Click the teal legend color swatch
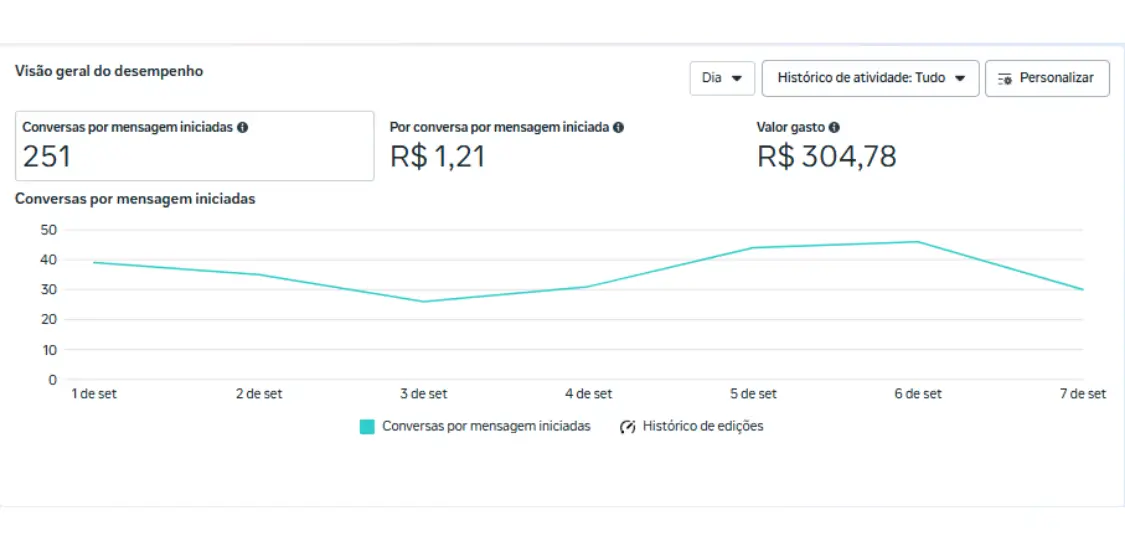The width and height of the screenshot is (1125, 550). click(367, 427)
